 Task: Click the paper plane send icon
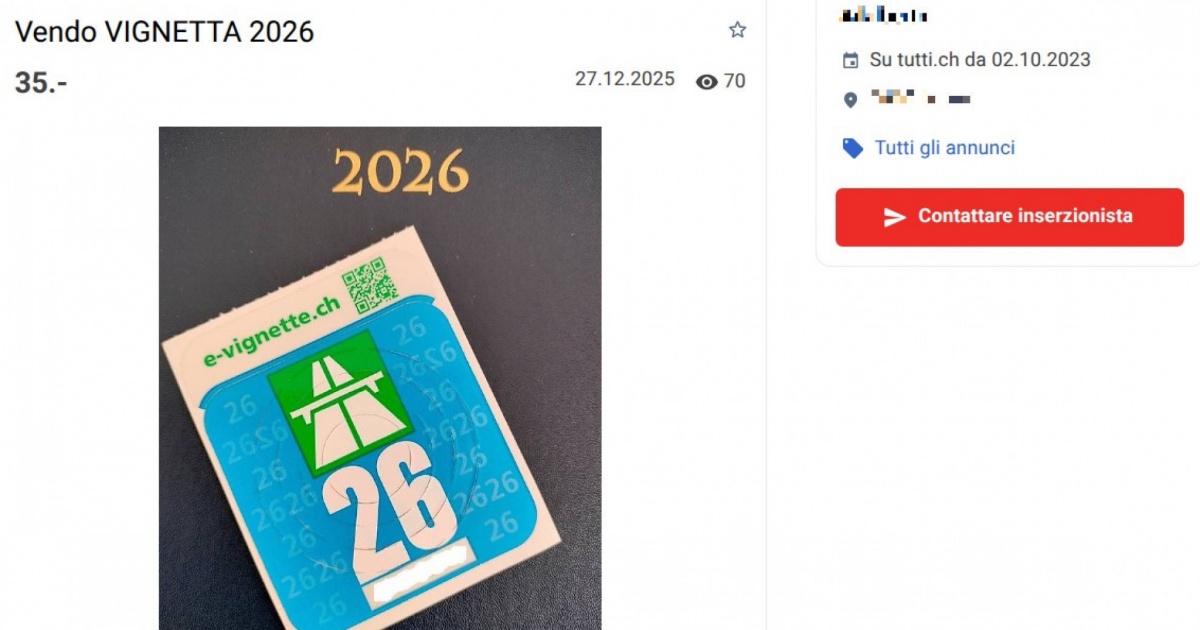[895, 217]
